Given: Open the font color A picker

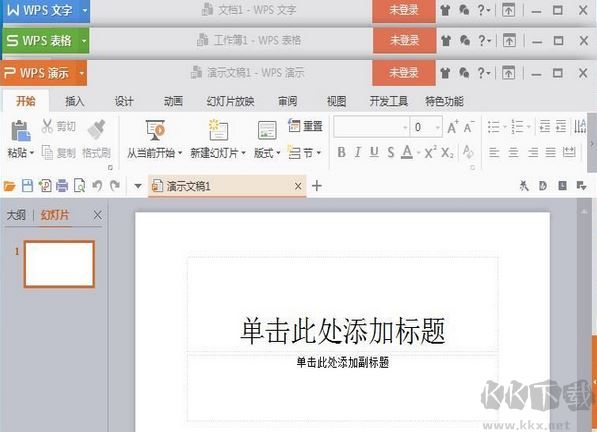Looking at the screenshot, I should coord(407,152).
